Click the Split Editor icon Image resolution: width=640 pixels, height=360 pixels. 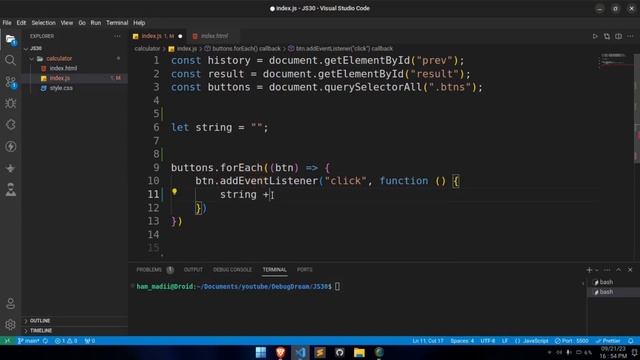[x=618, y=36]
